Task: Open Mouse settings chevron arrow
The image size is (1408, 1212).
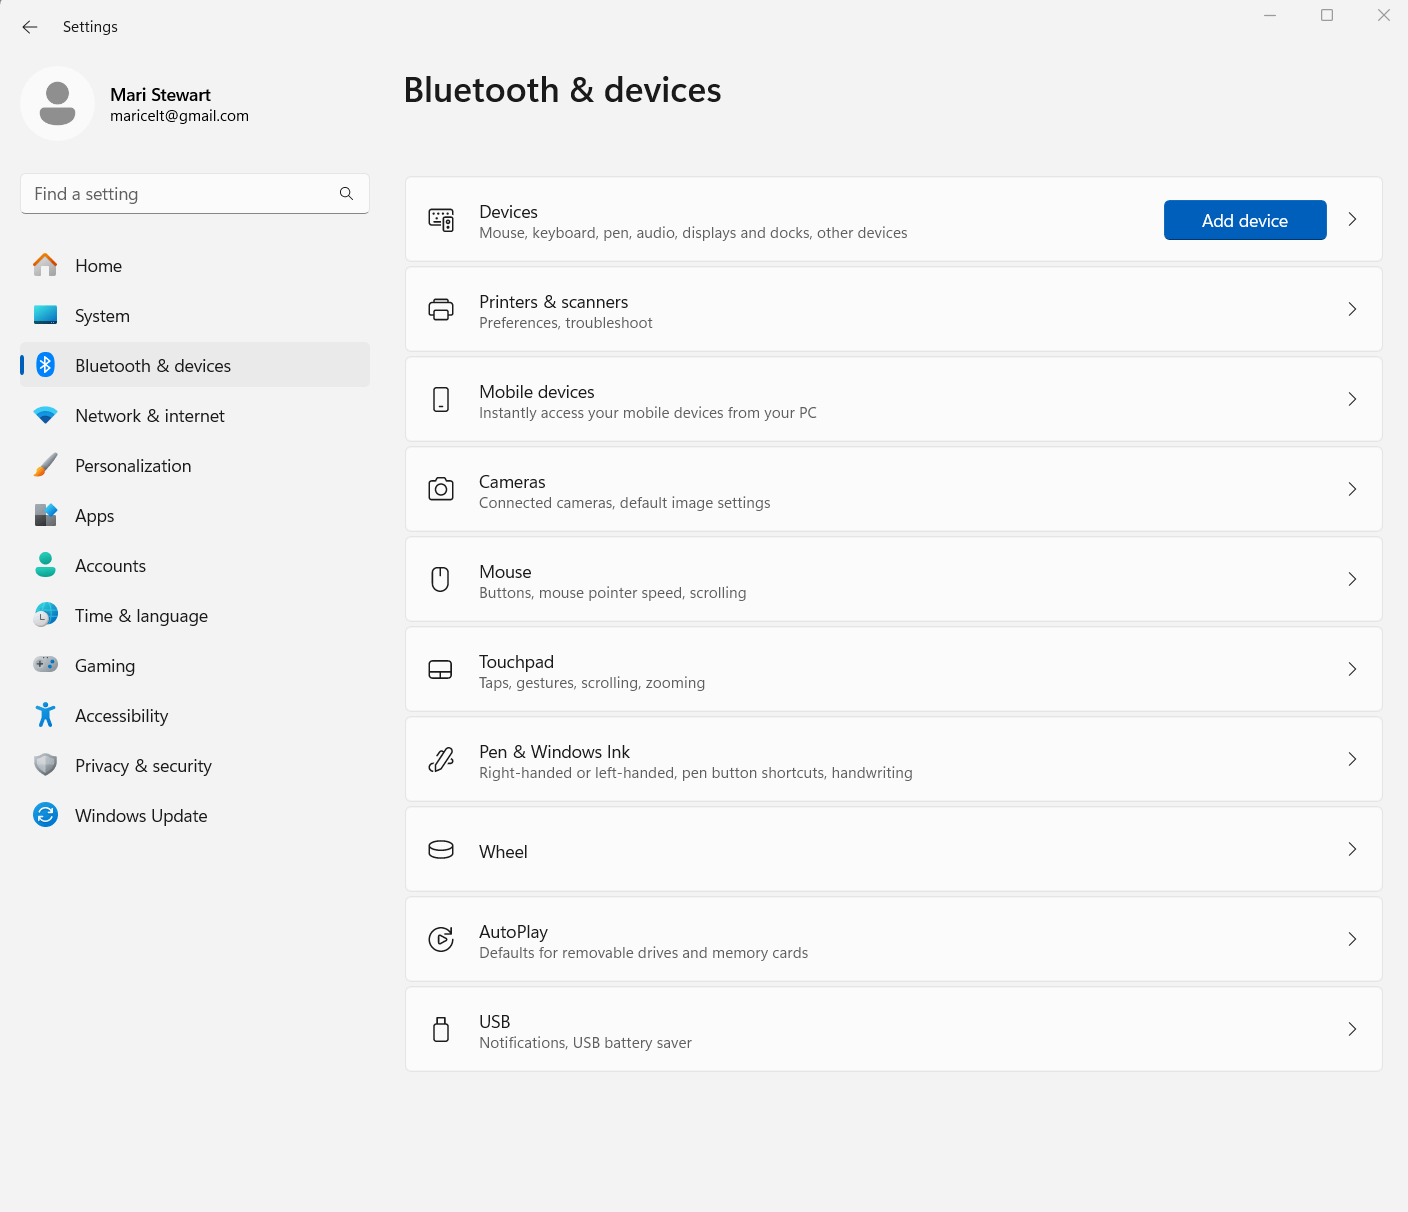Action: 1352,579
